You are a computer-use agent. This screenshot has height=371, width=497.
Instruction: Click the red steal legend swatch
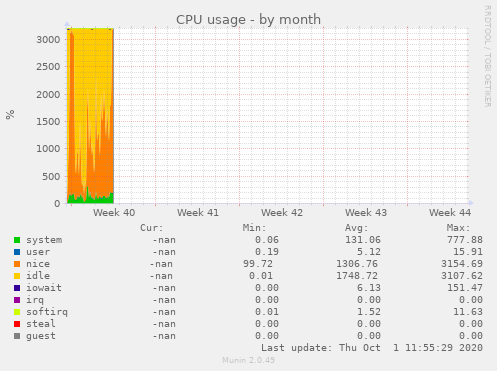(x=17, y=324)
